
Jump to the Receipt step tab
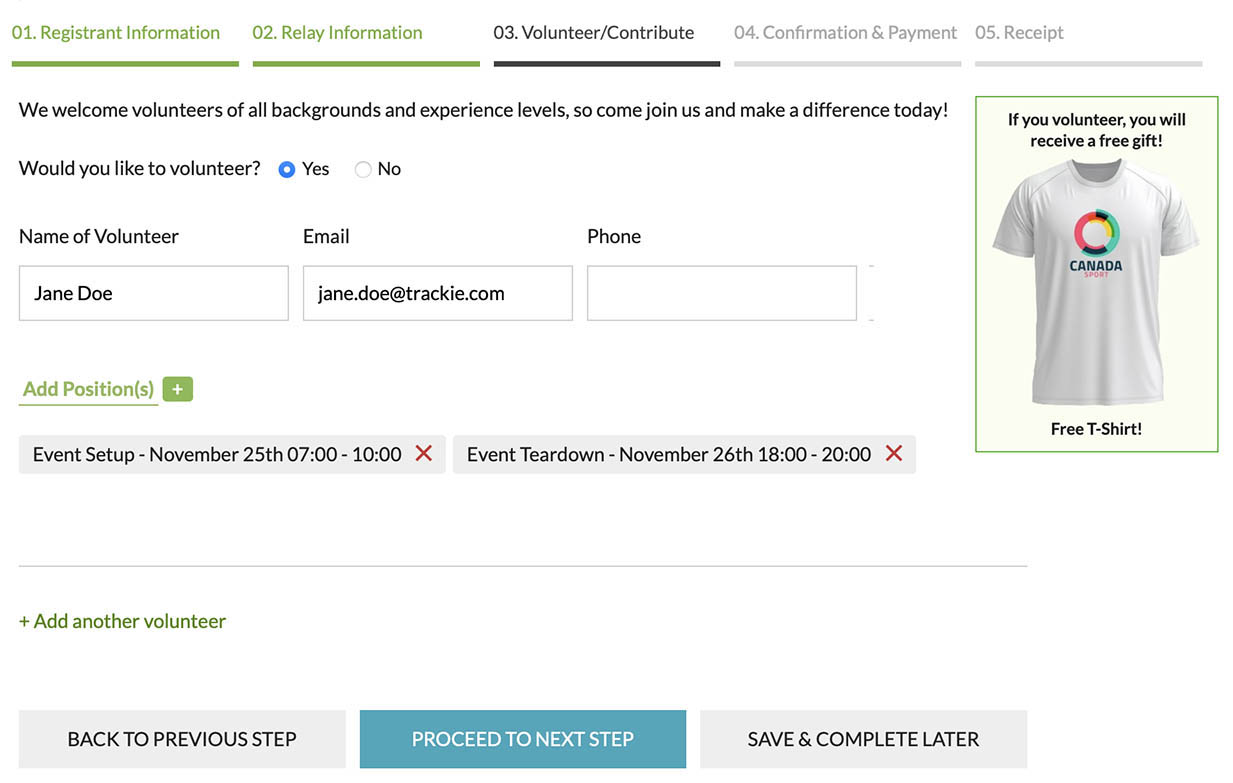[x=1019, y=33]
